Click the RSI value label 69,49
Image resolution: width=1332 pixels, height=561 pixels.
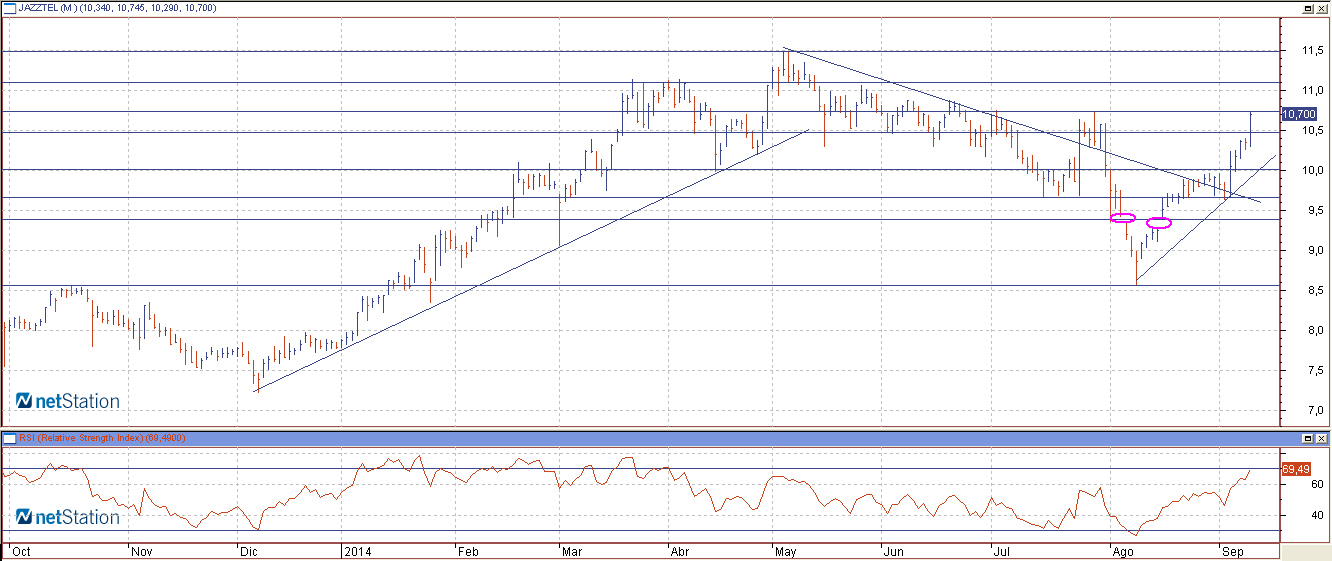click(x=1295, y=469)
